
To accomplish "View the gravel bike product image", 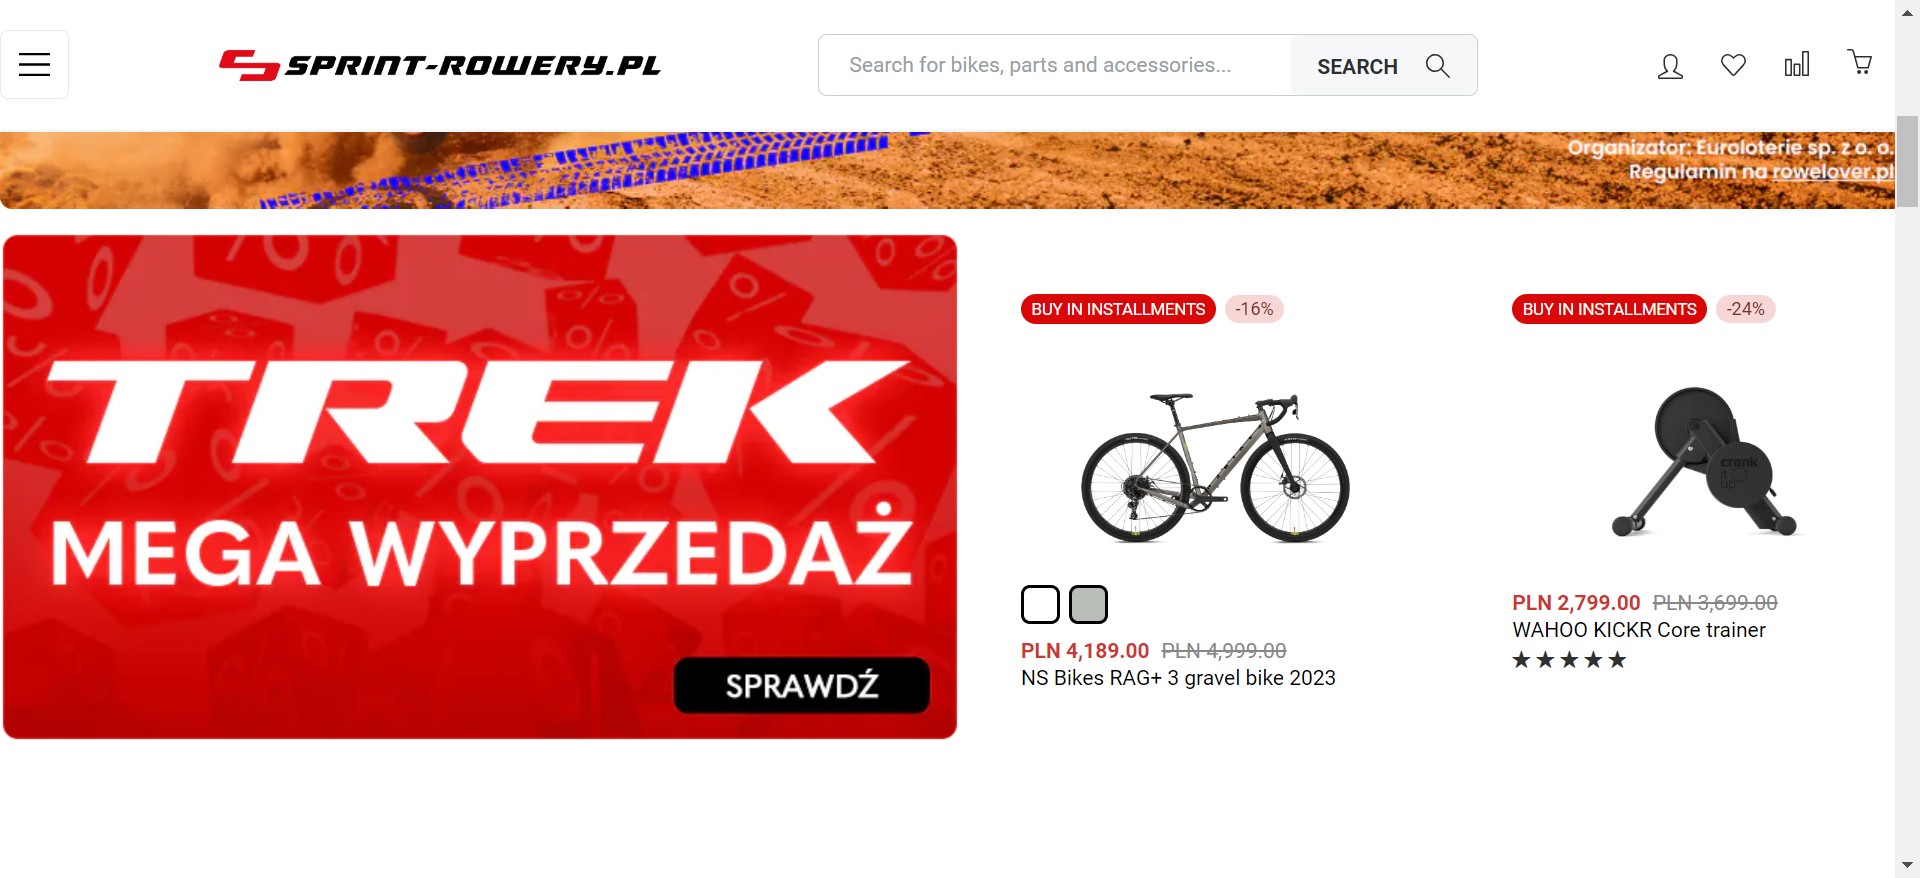I will (1215, 467).
